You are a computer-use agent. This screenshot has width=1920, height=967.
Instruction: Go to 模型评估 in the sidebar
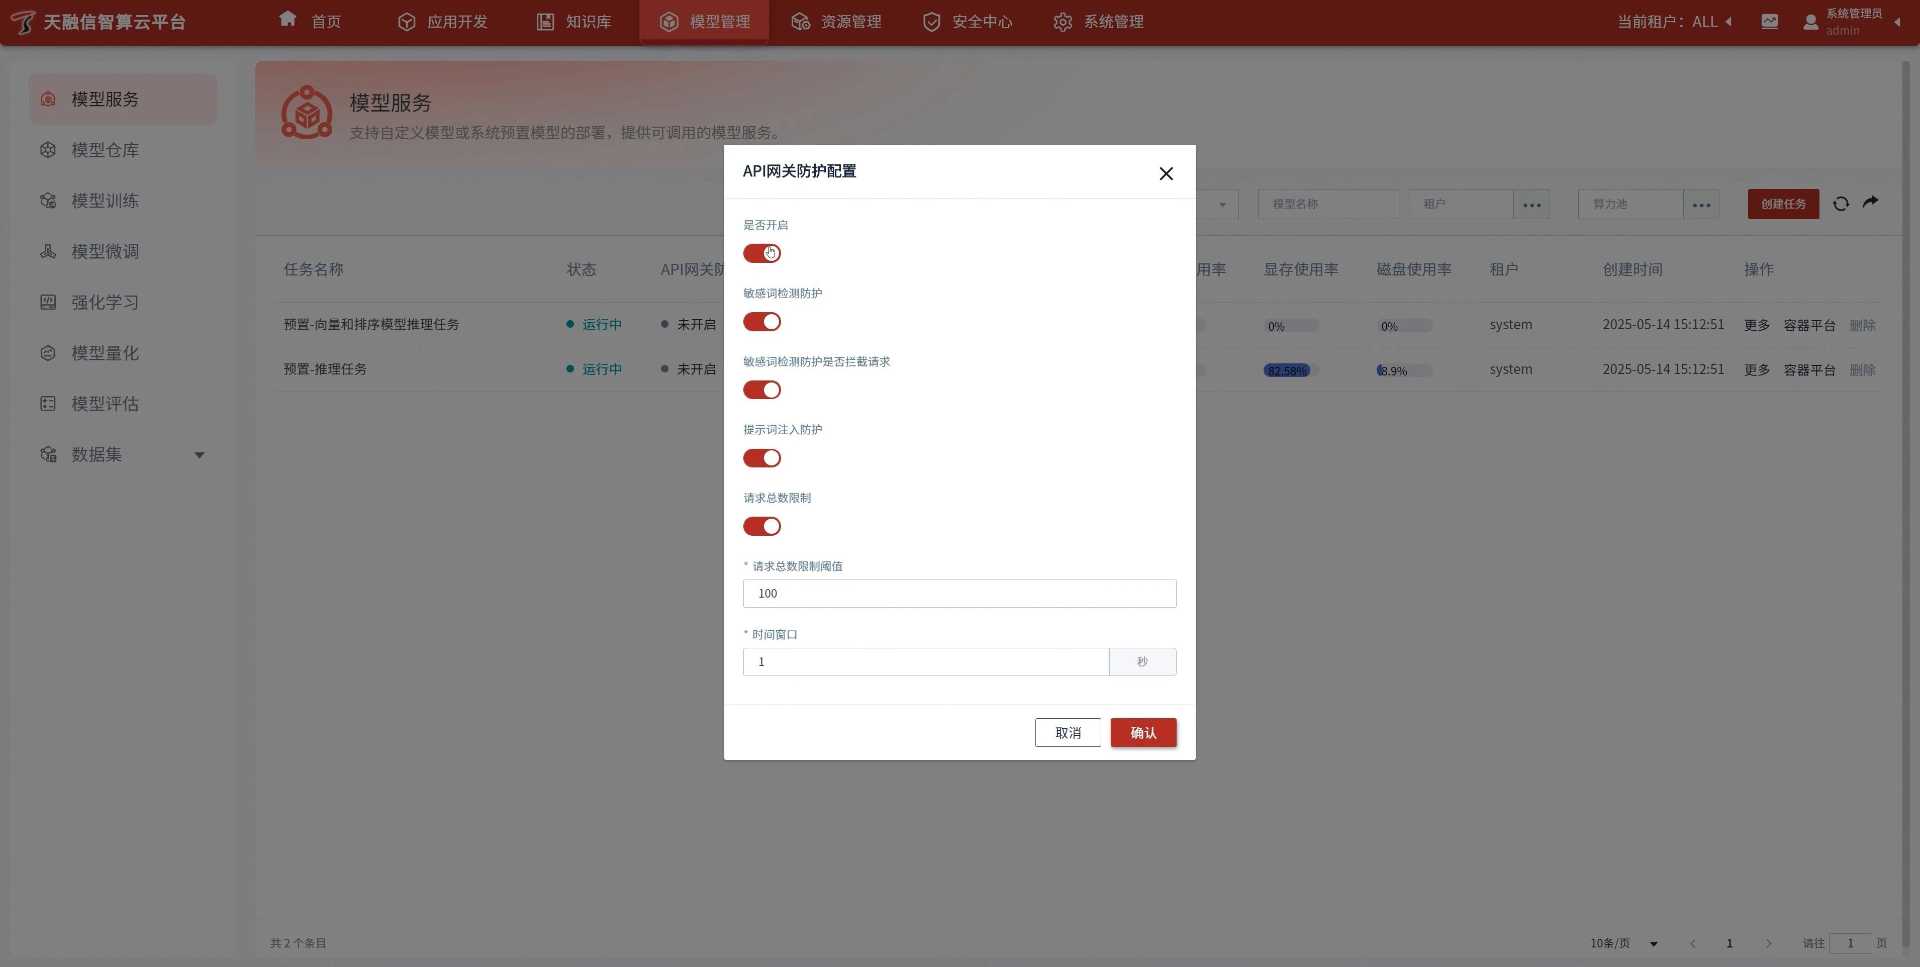pos(104,404)
